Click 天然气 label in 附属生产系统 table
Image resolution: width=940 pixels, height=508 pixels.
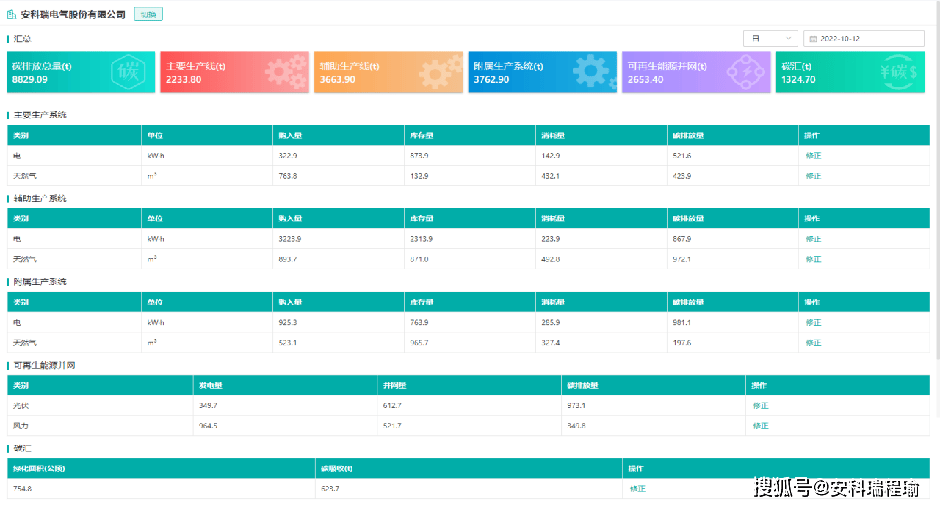(25, 342)
